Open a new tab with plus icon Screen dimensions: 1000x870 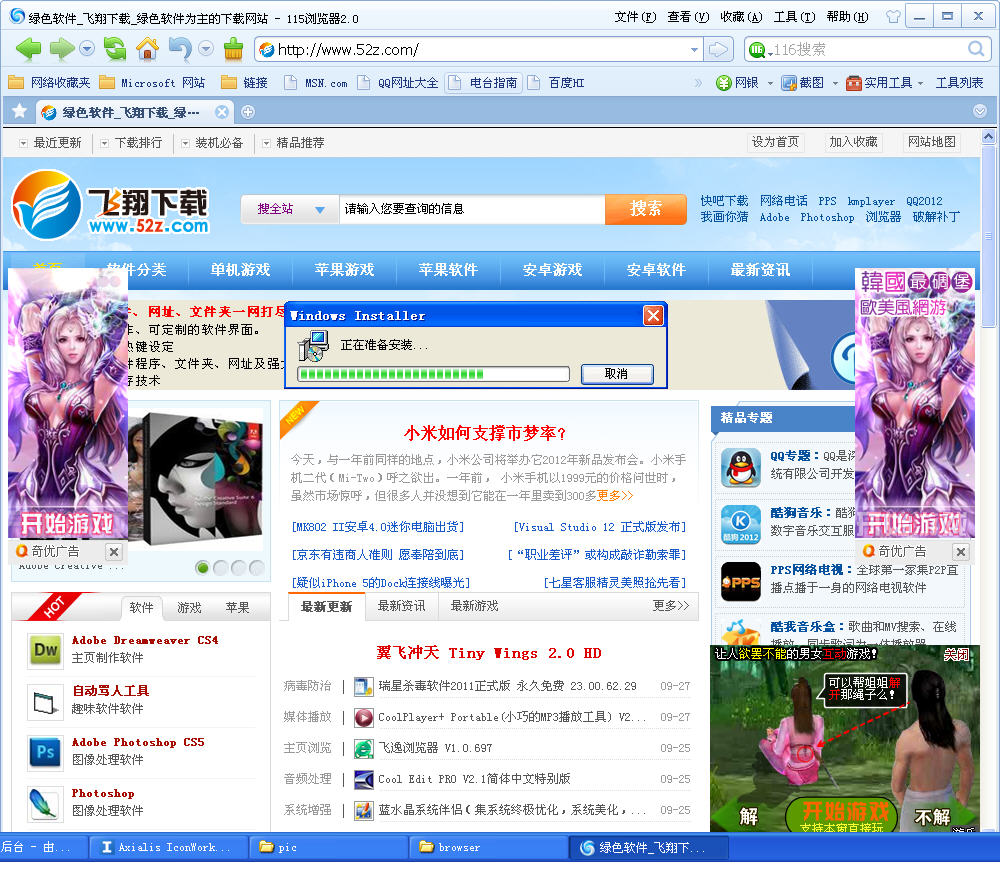pos(248,112)
